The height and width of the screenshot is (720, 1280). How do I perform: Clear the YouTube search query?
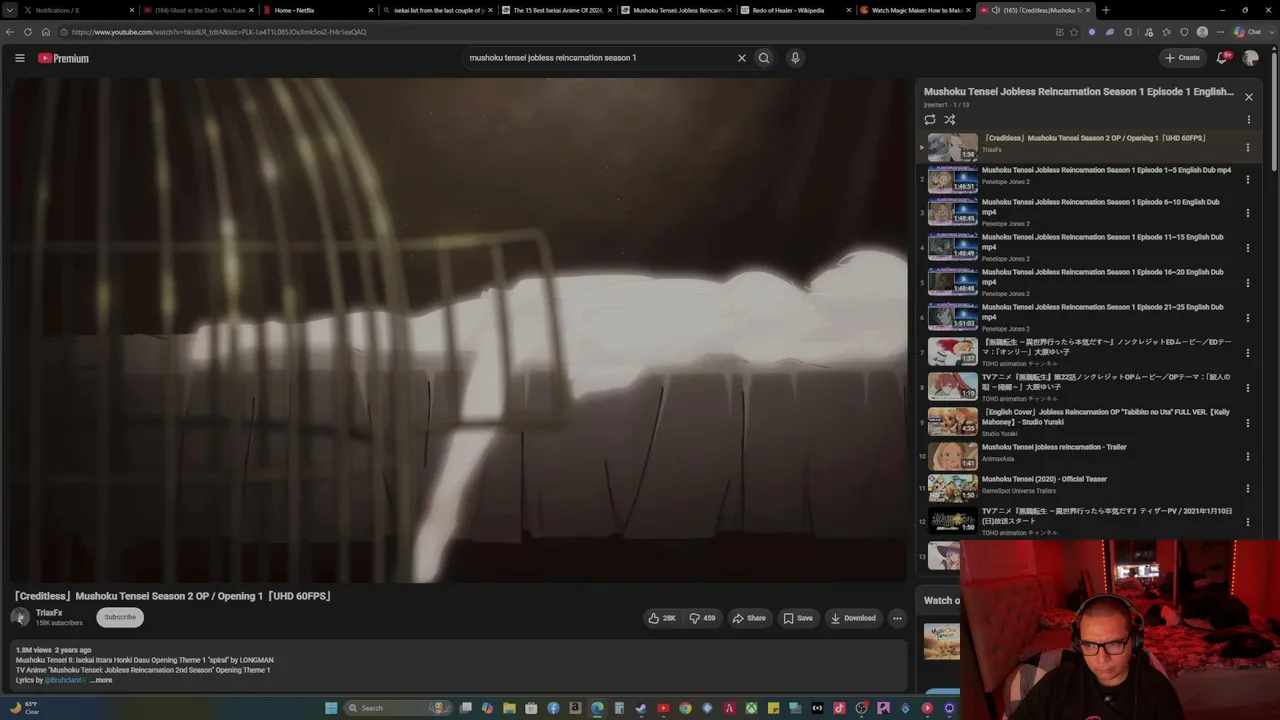(x=741, y=58)
